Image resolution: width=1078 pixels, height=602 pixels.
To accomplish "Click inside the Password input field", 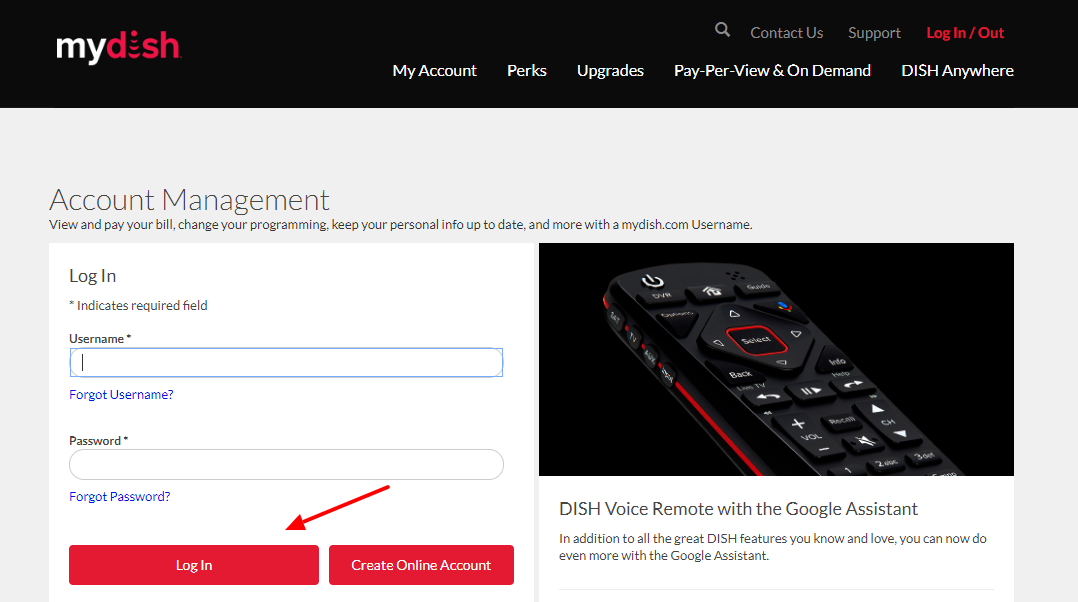I will 286,464.
